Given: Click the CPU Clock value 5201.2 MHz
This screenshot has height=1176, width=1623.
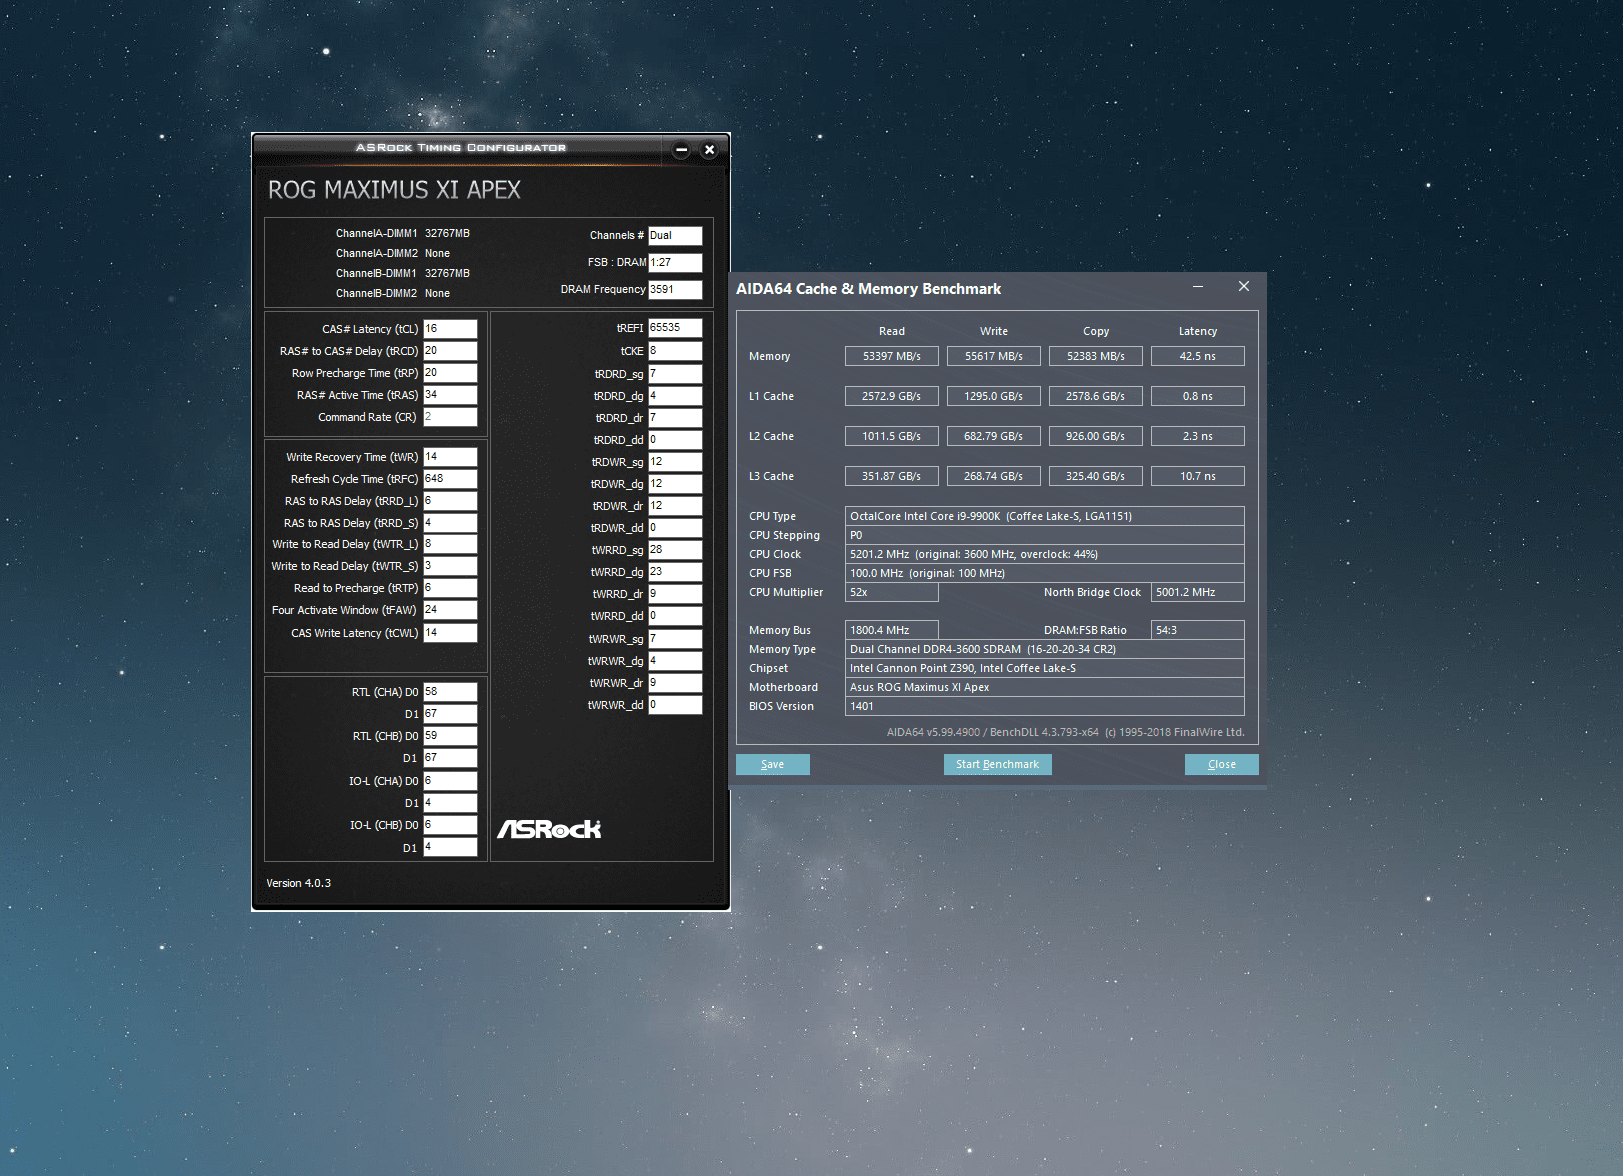Looking at the screenshot, I should click(1045, 554).
